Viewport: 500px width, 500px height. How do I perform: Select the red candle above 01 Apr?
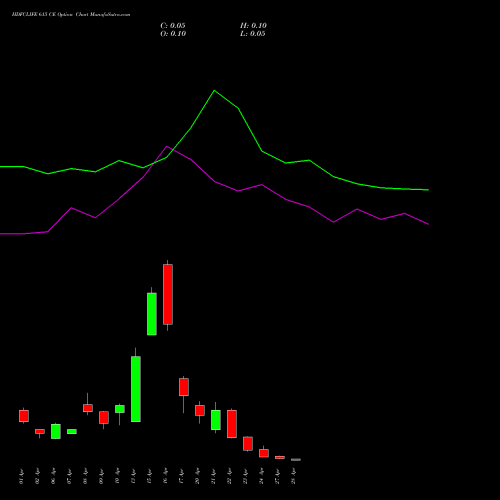(24, 416)
